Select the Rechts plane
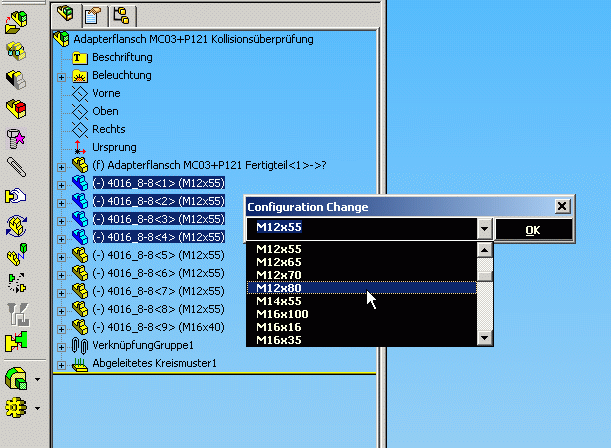Screen dimensions: 611x448 tap(109, 129)
